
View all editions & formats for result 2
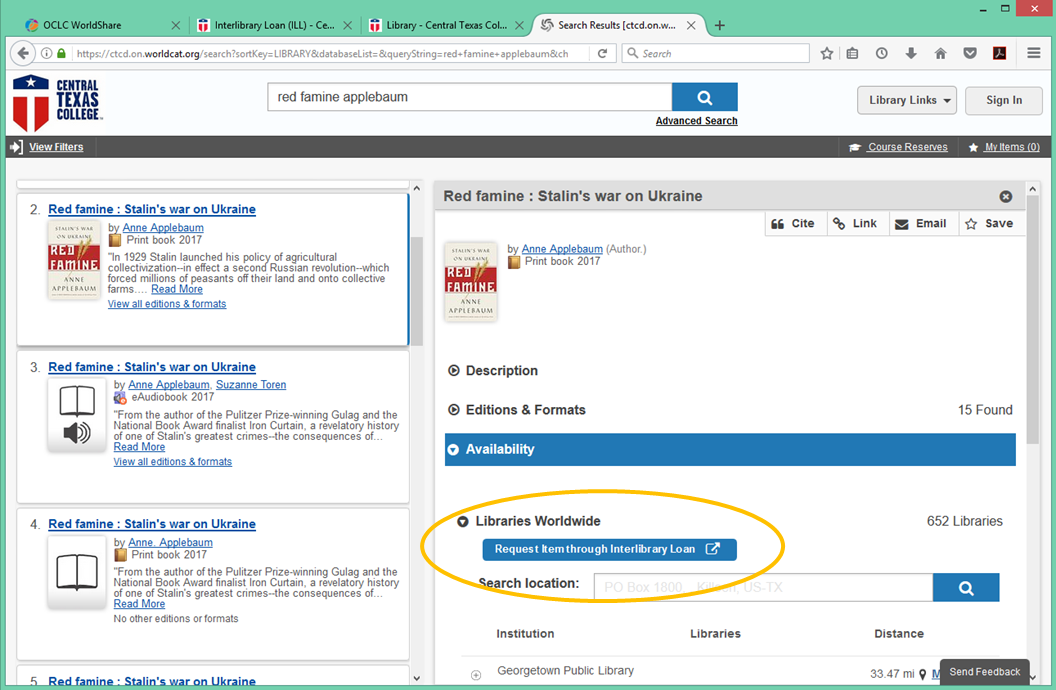click(x=167, y=304)
